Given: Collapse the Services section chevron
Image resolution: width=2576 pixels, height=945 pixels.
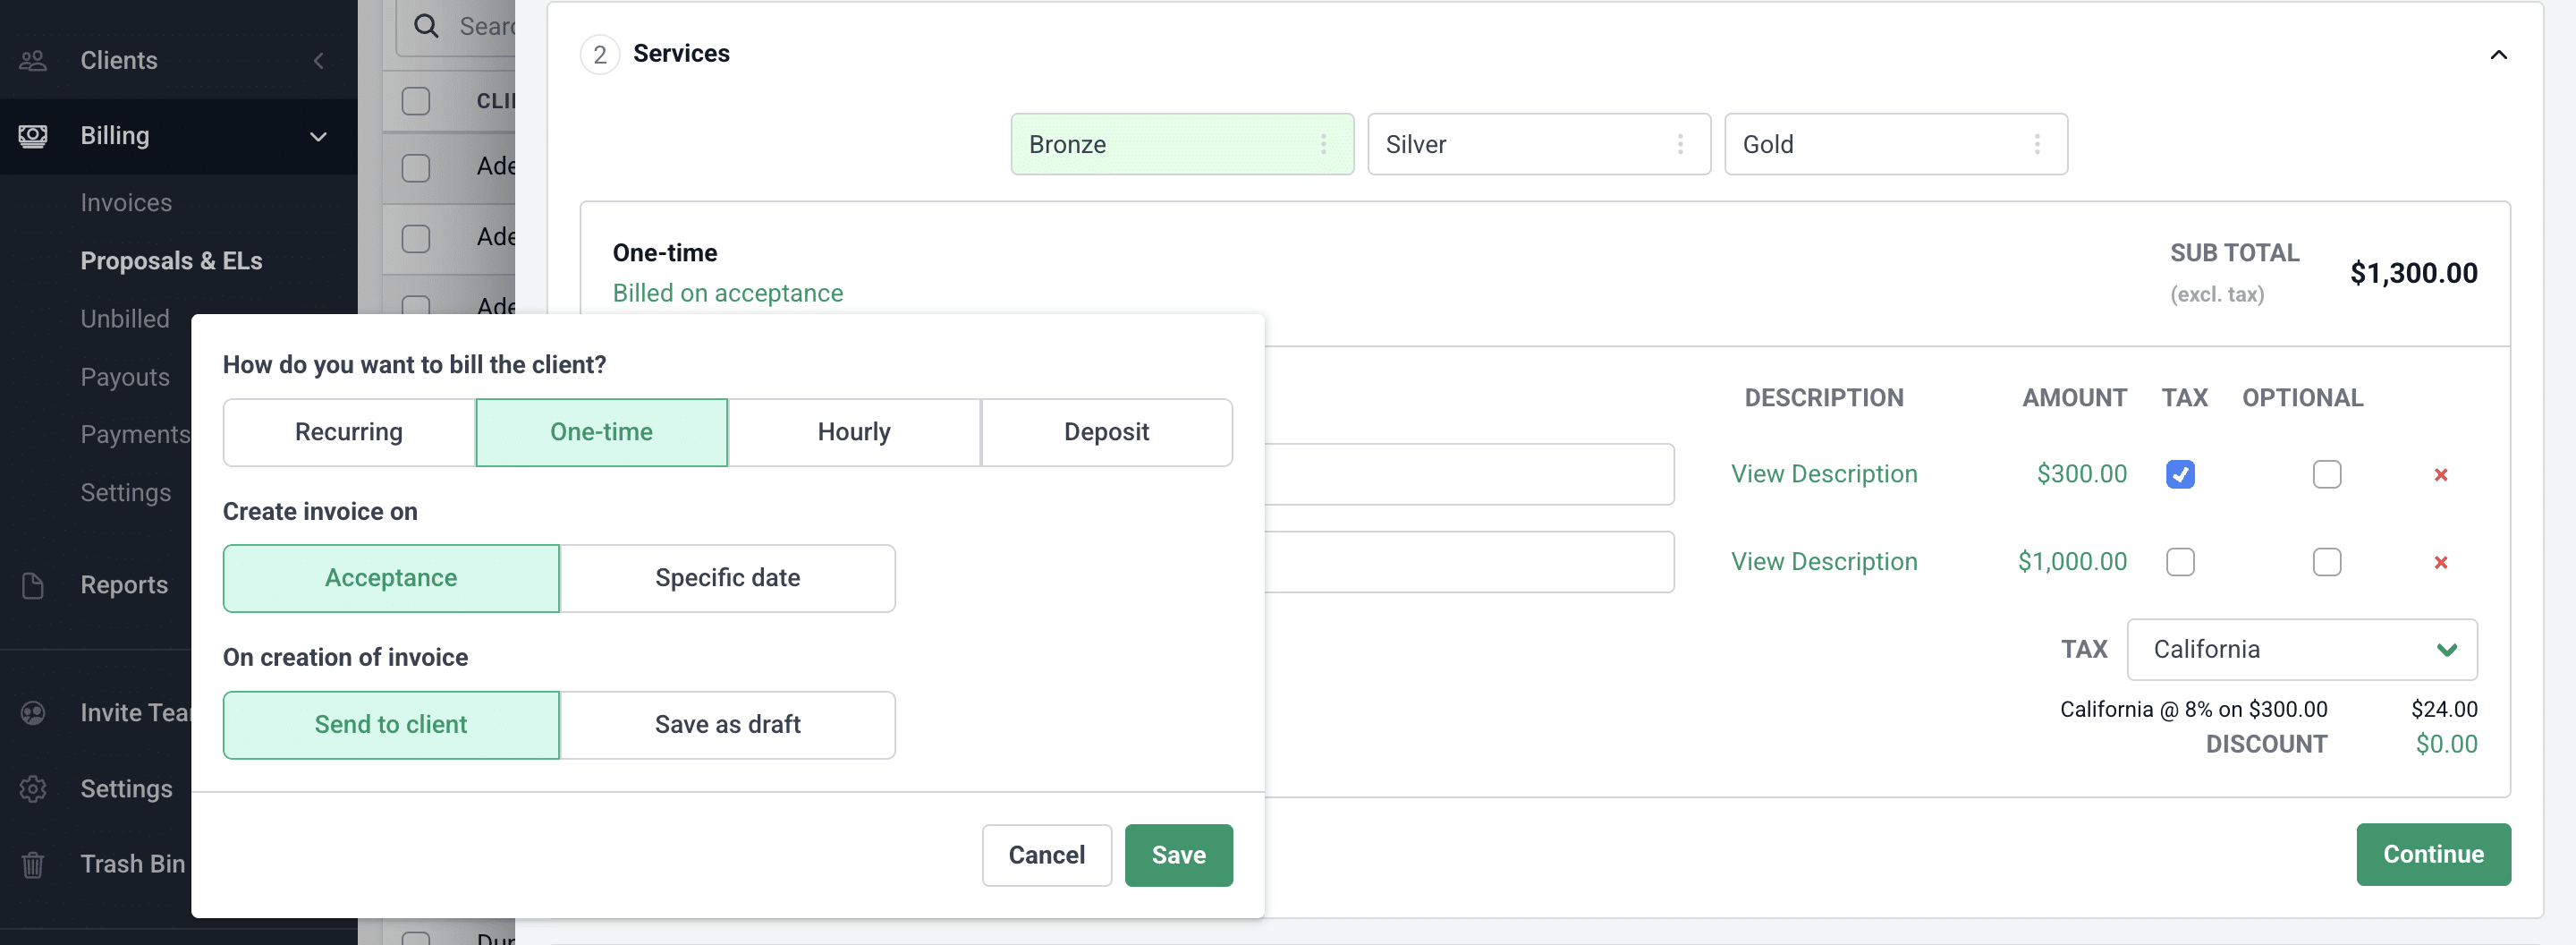Looking at the screenshot, I should (2498, 55).
